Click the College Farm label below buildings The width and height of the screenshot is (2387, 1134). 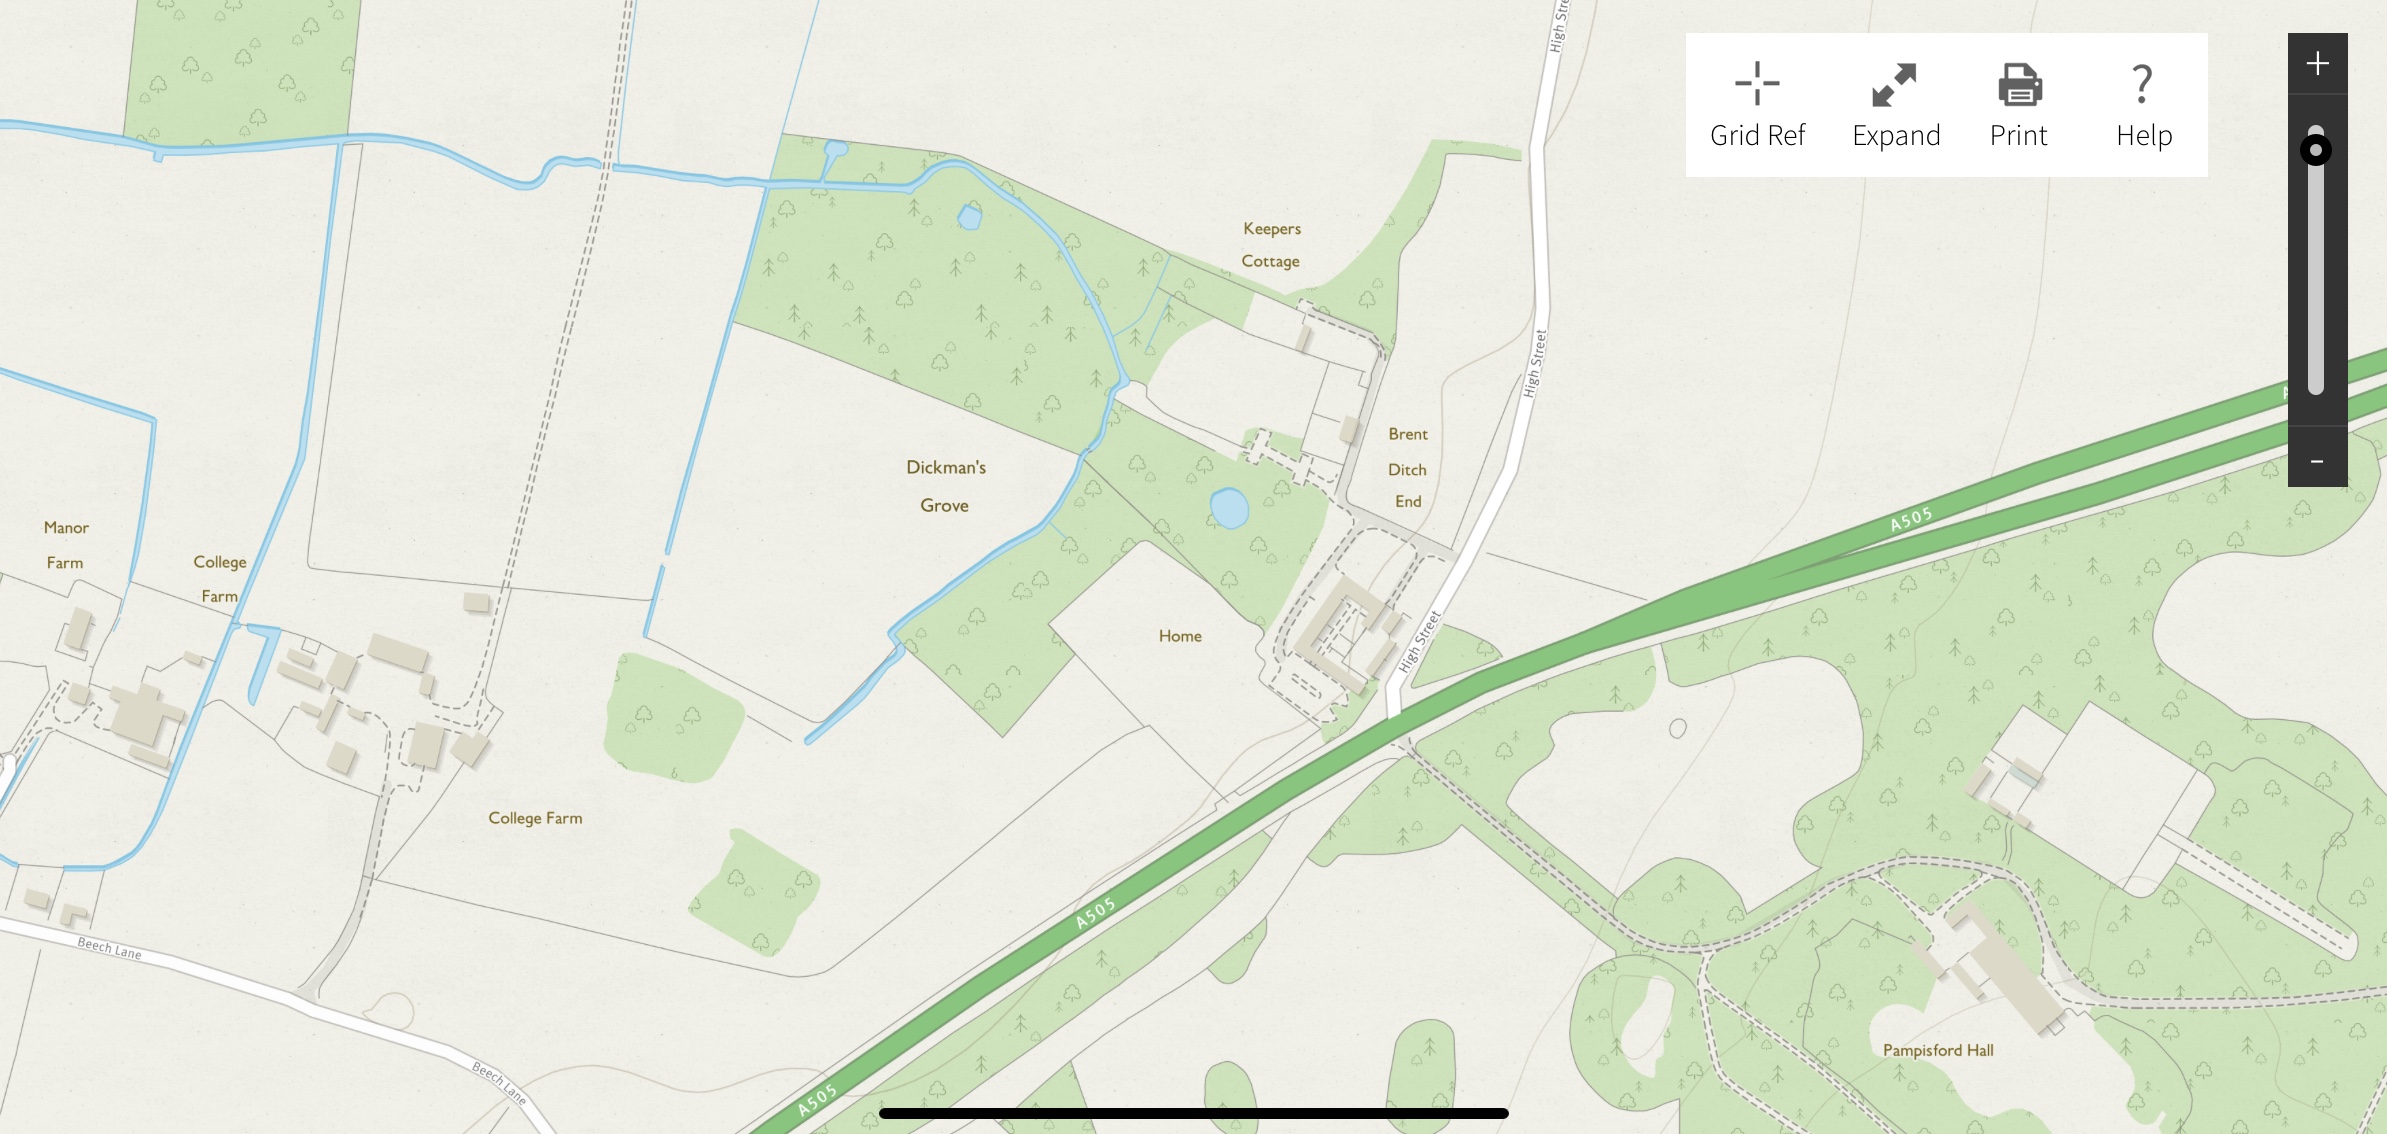coord(535,818)
